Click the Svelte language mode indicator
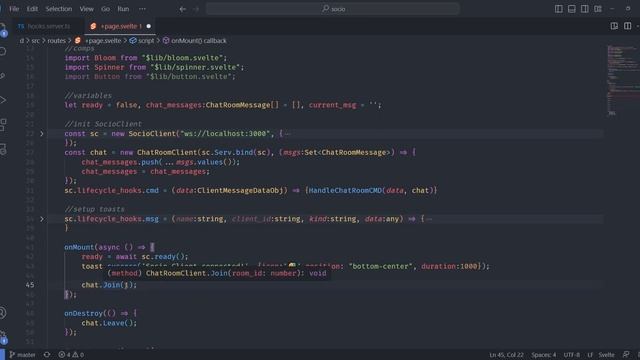The image size is (640, 360). tap(607, 355)
